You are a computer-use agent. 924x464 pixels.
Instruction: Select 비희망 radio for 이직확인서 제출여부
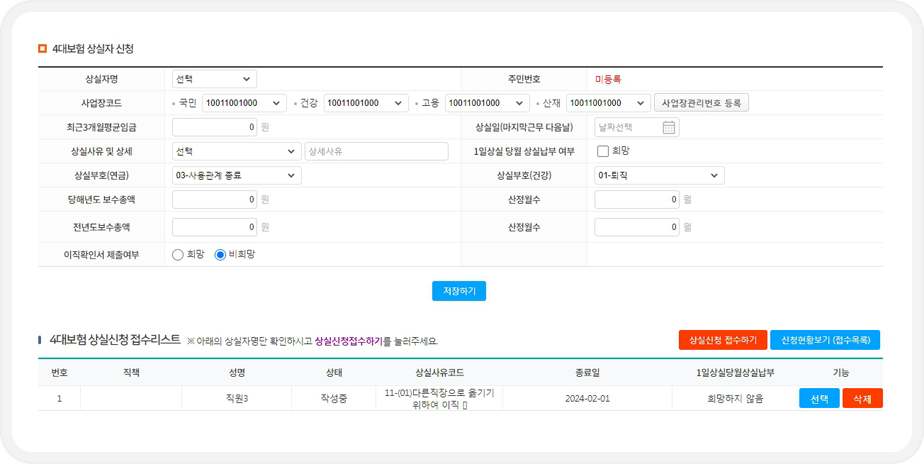(220, 255)
